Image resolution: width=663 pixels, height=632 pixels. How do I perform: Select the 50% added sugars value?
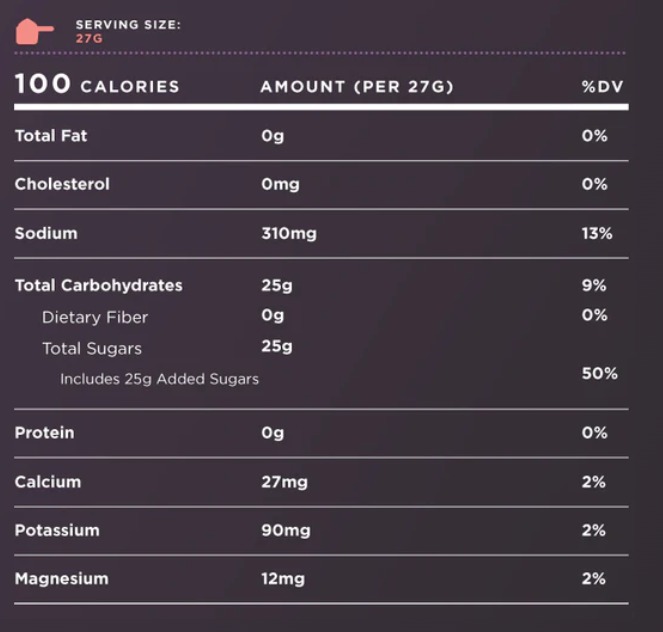(x=600, y=373)
